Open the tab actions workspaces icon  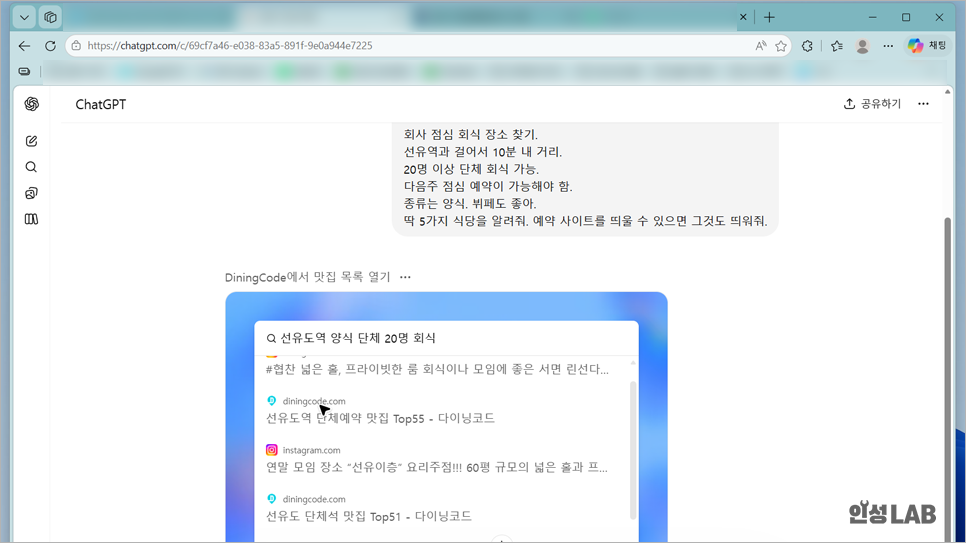pyautogui.click(x=51, y=17)
